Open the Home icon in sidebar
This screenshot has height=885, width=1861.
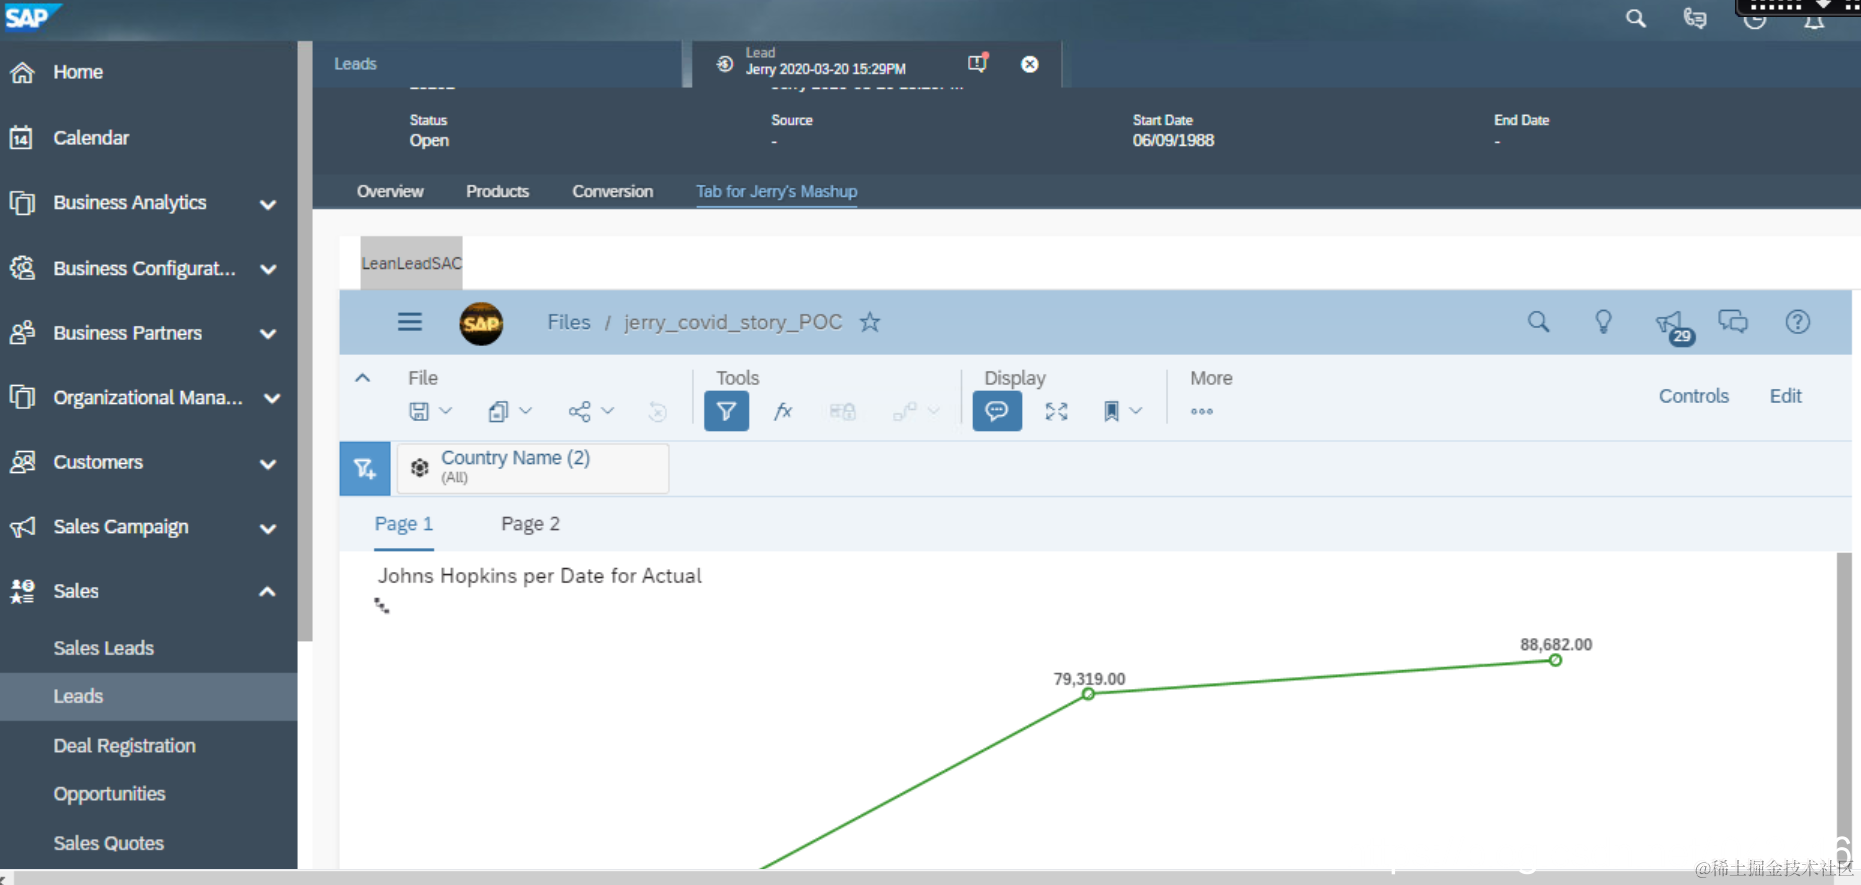22,72
